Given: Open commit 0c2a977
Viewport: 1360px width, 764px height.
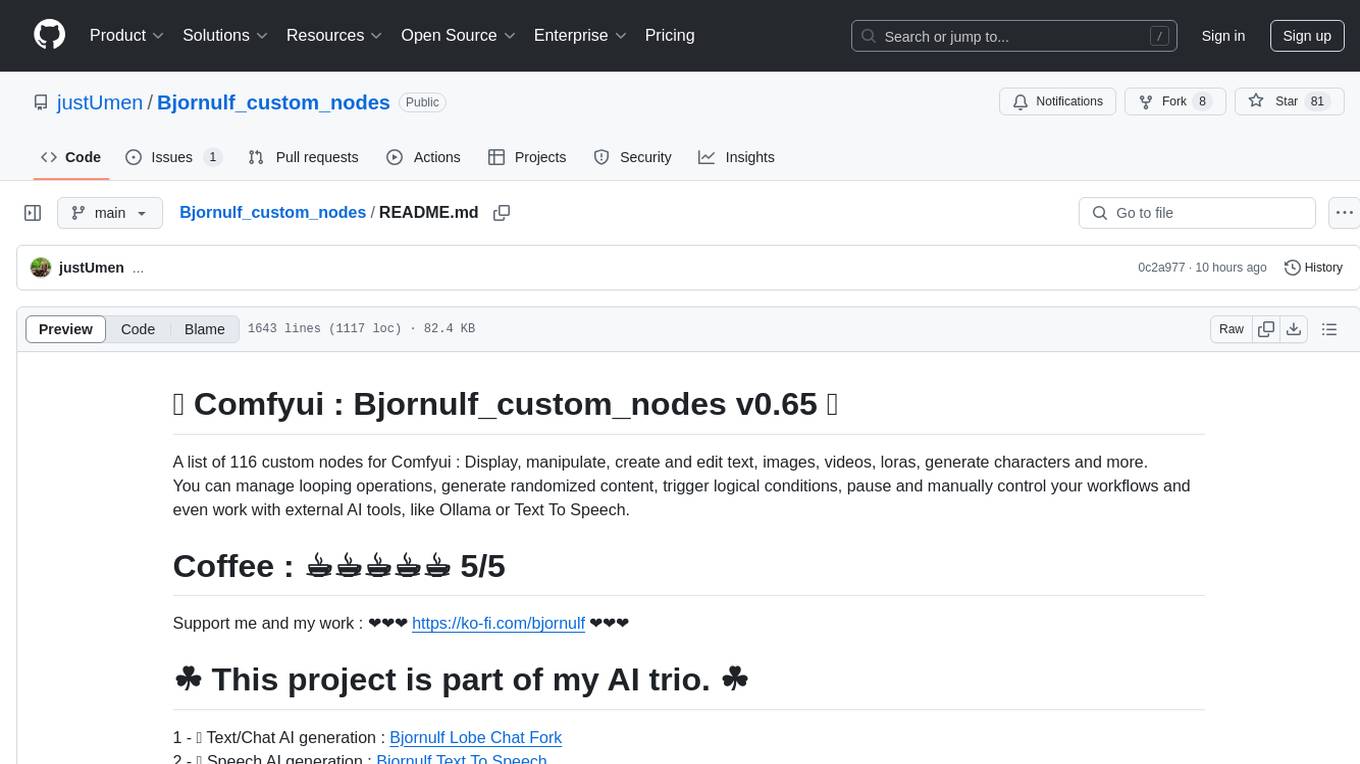Looking at the screenshot, I should (x=1161, y=268).
